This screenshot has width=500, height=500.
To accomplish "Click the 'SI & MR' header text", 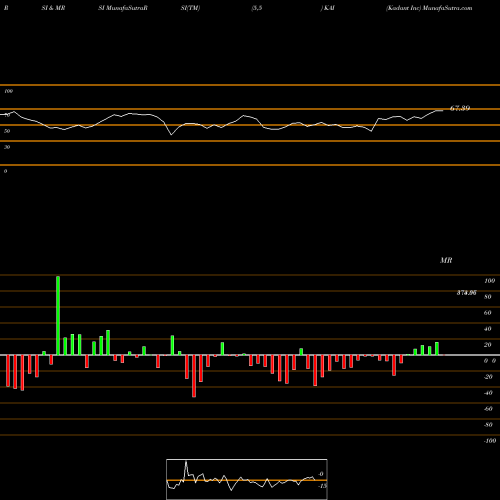I will click(53, 8).
